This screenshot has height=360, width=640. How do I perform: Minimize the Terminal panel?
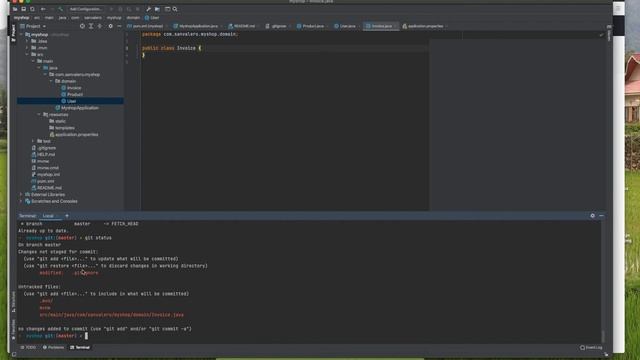point(602,216)
